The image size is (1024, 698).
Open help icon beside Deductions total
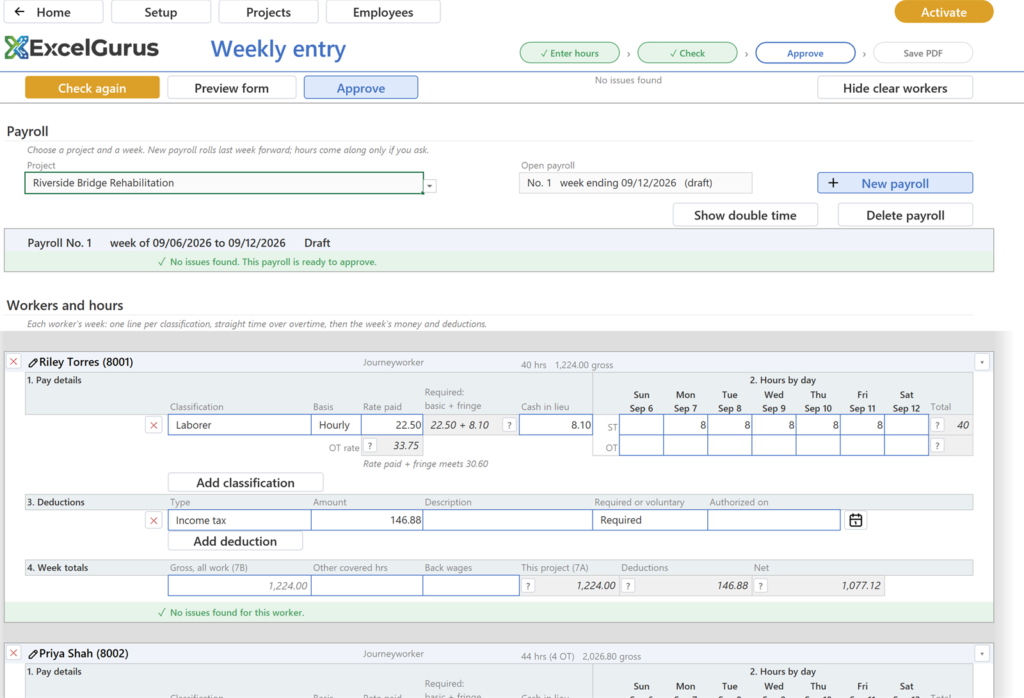click(628, 586)
